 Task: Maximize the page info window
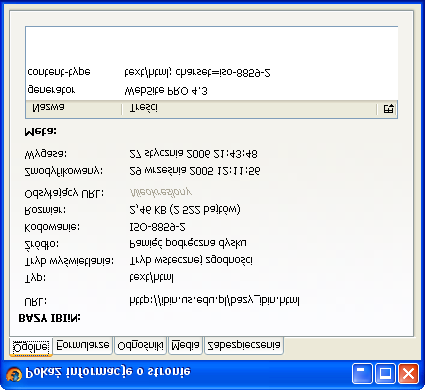click(x=385, y=373)
